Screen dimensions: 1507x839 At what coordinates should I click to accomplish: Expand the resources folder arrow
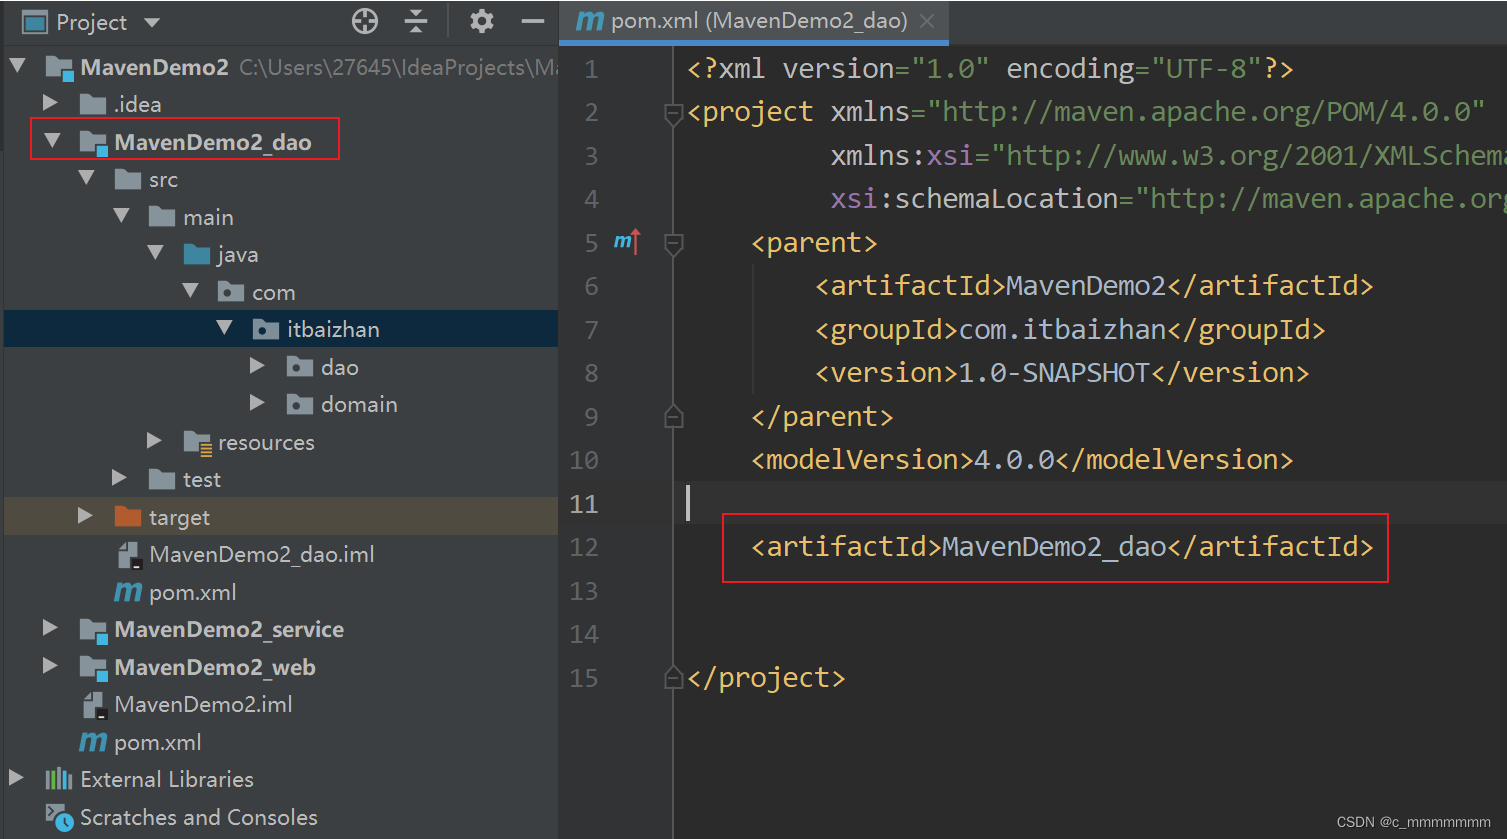pyautogui.click(x=154, y=441)
